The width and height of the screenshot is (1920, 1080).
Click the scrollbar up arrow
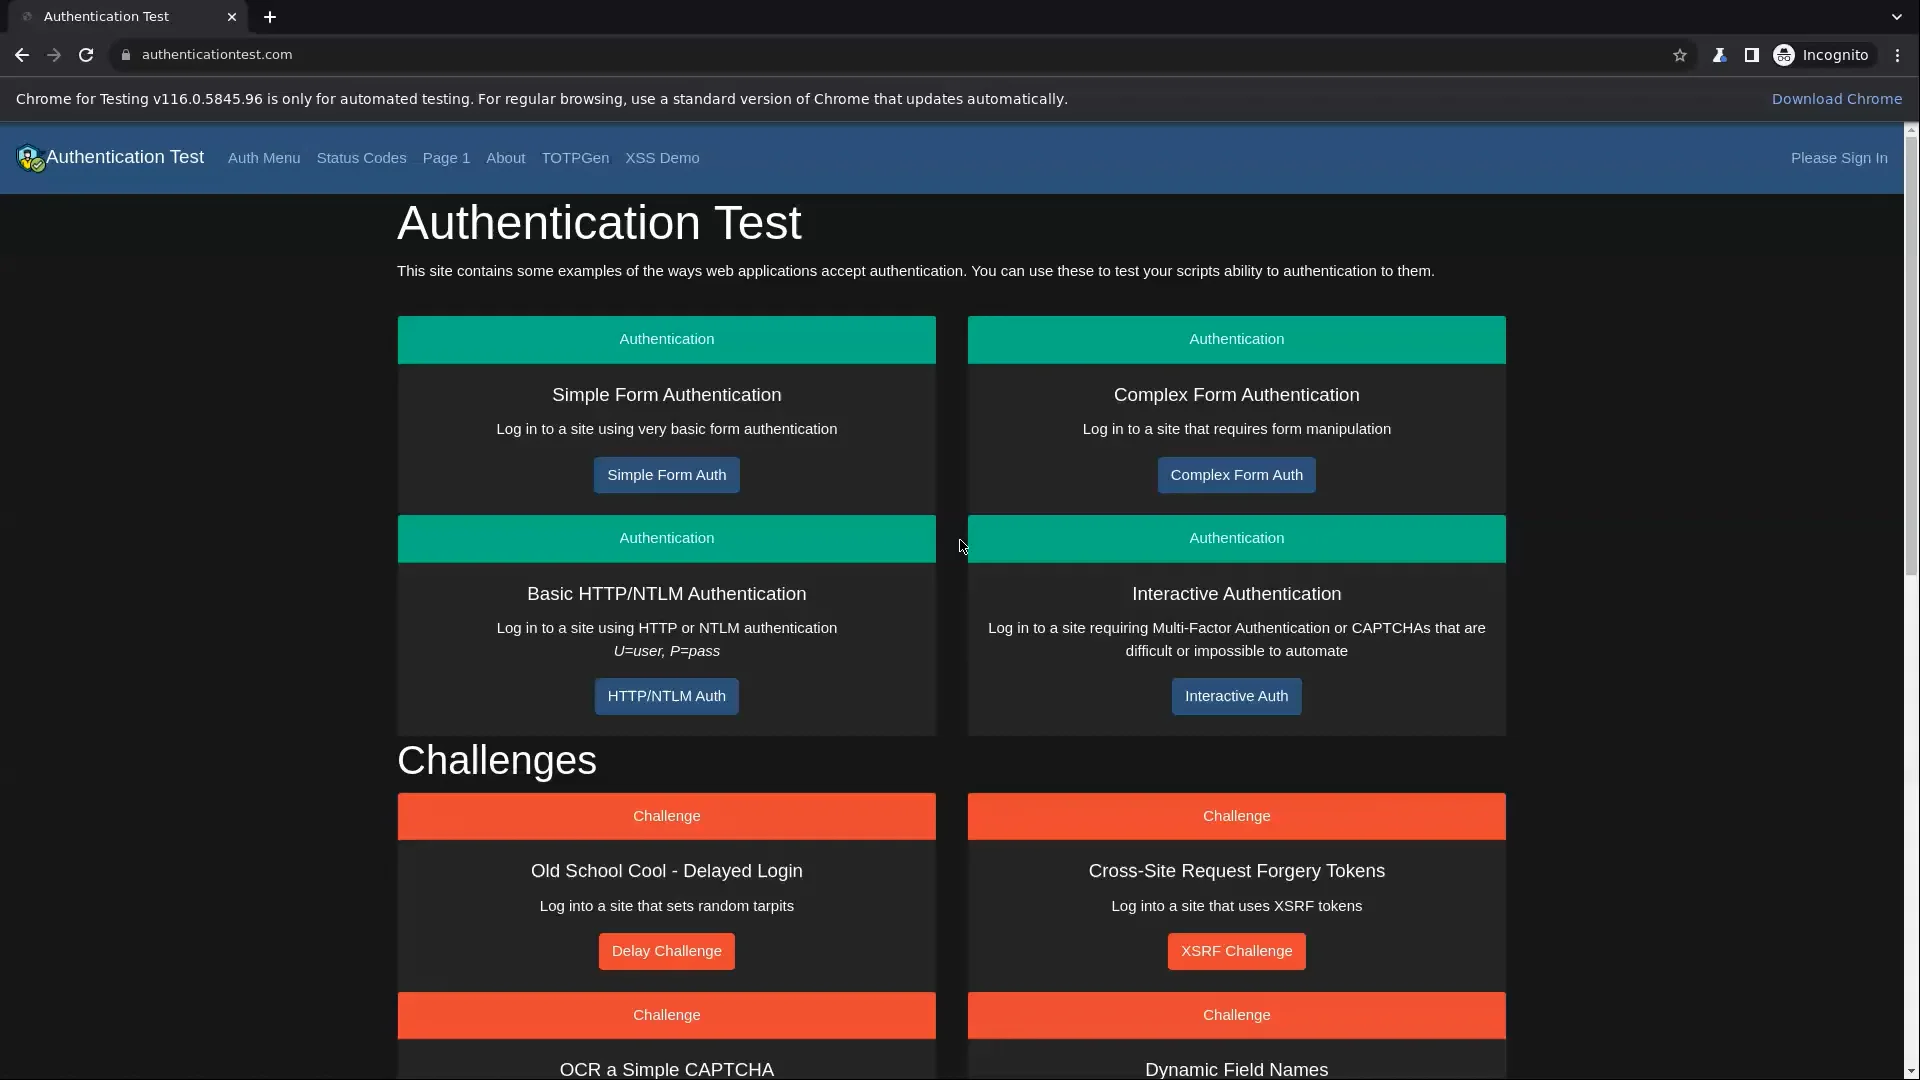click(x=1911, y=130)
